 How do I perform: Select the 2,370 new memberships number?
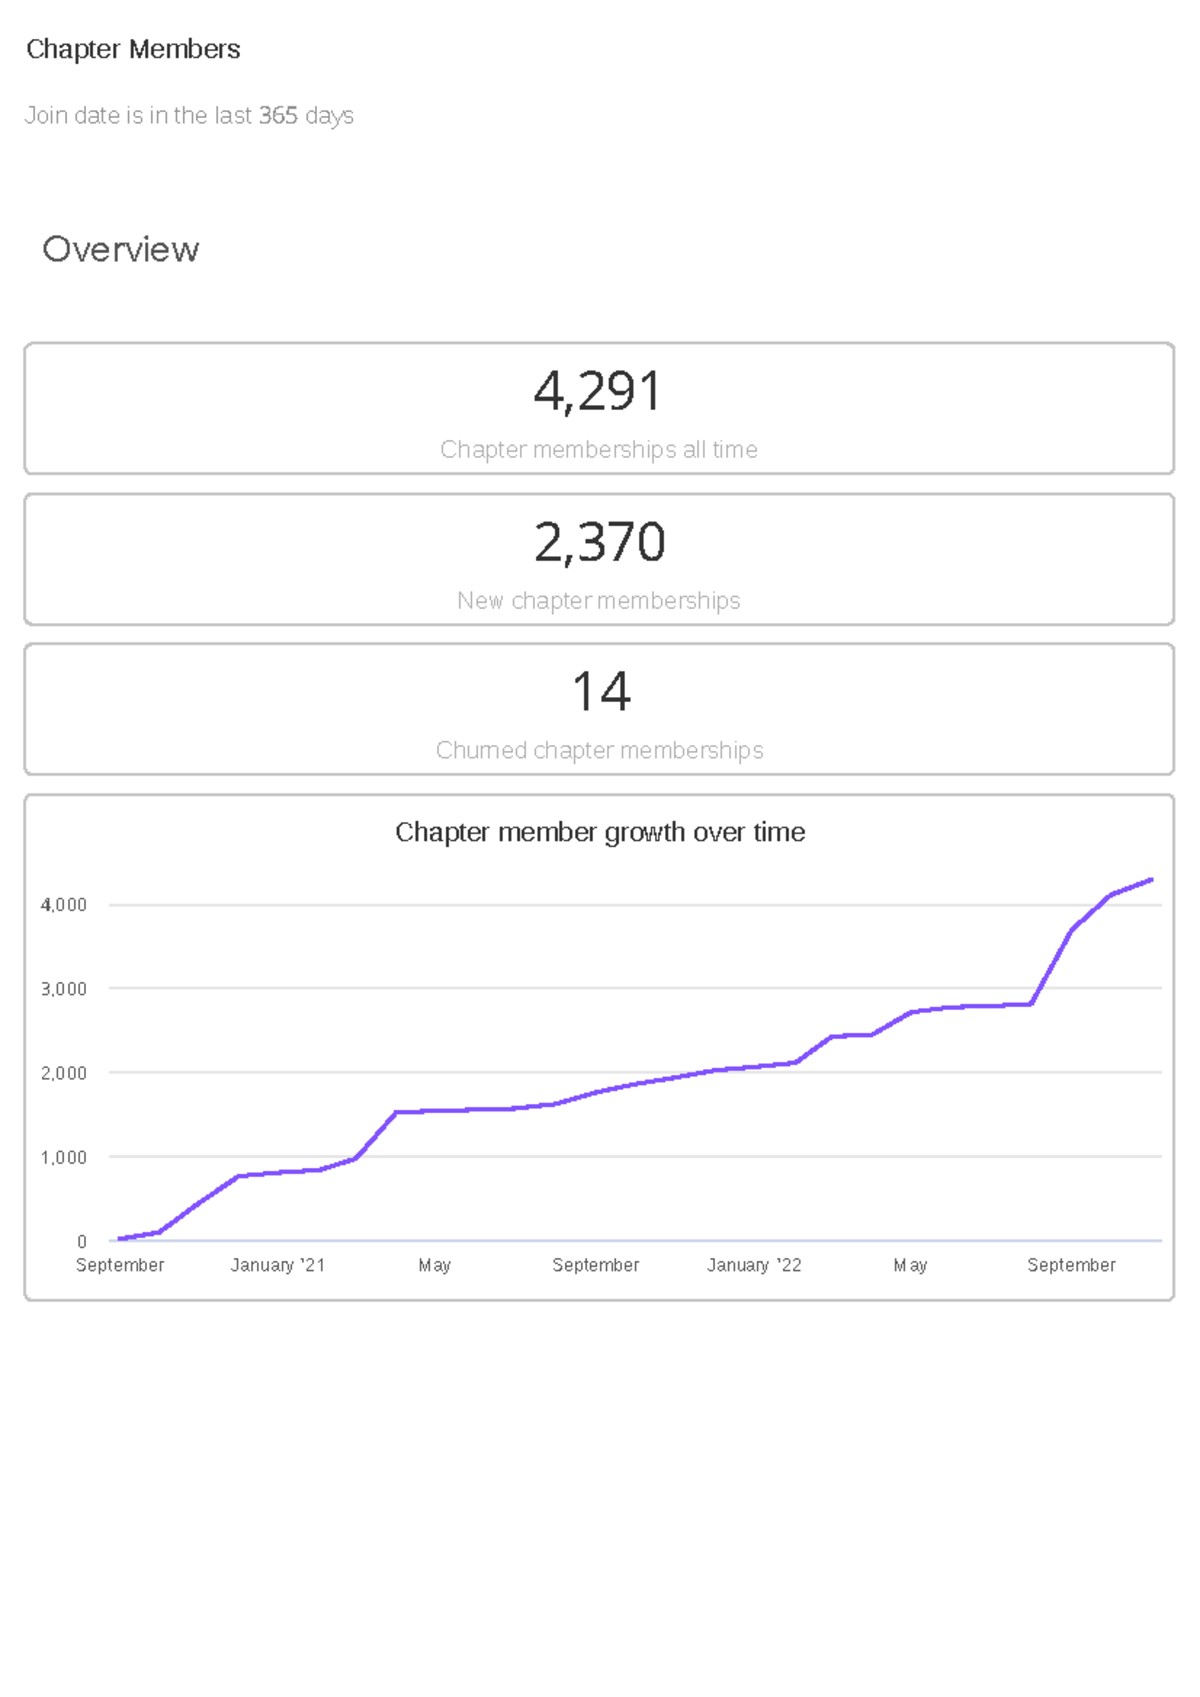(598, 542)
